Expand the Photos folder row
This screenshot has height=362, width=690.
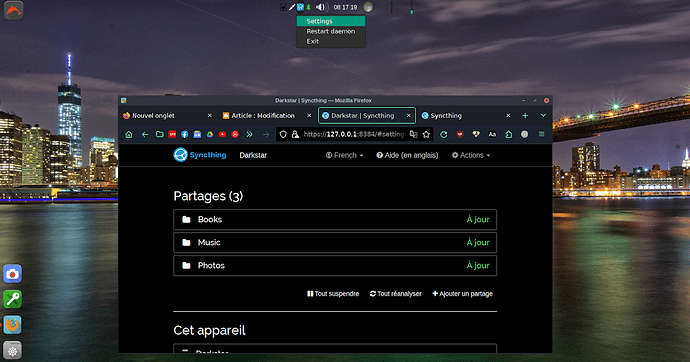335,266
